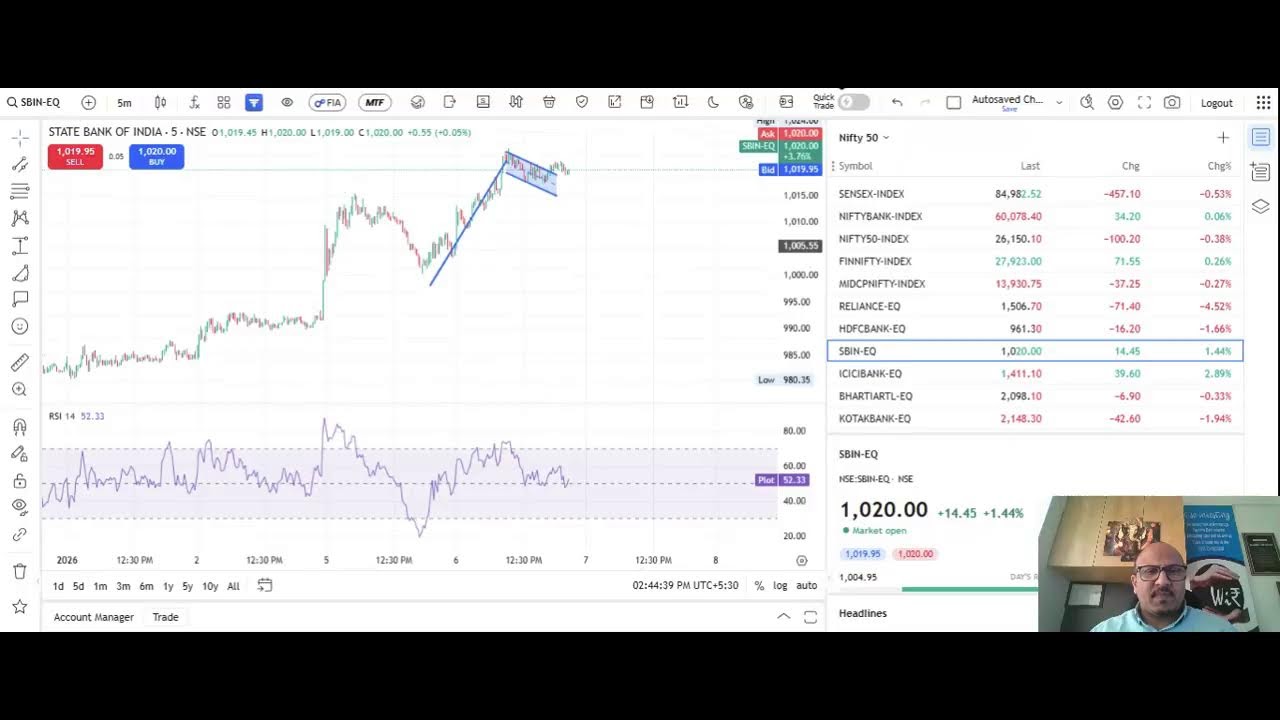Image resolution: width=1280 pixels, height=720 pixels.
Task: Open the chart layout selector square
Action: (x=953, y=102)
